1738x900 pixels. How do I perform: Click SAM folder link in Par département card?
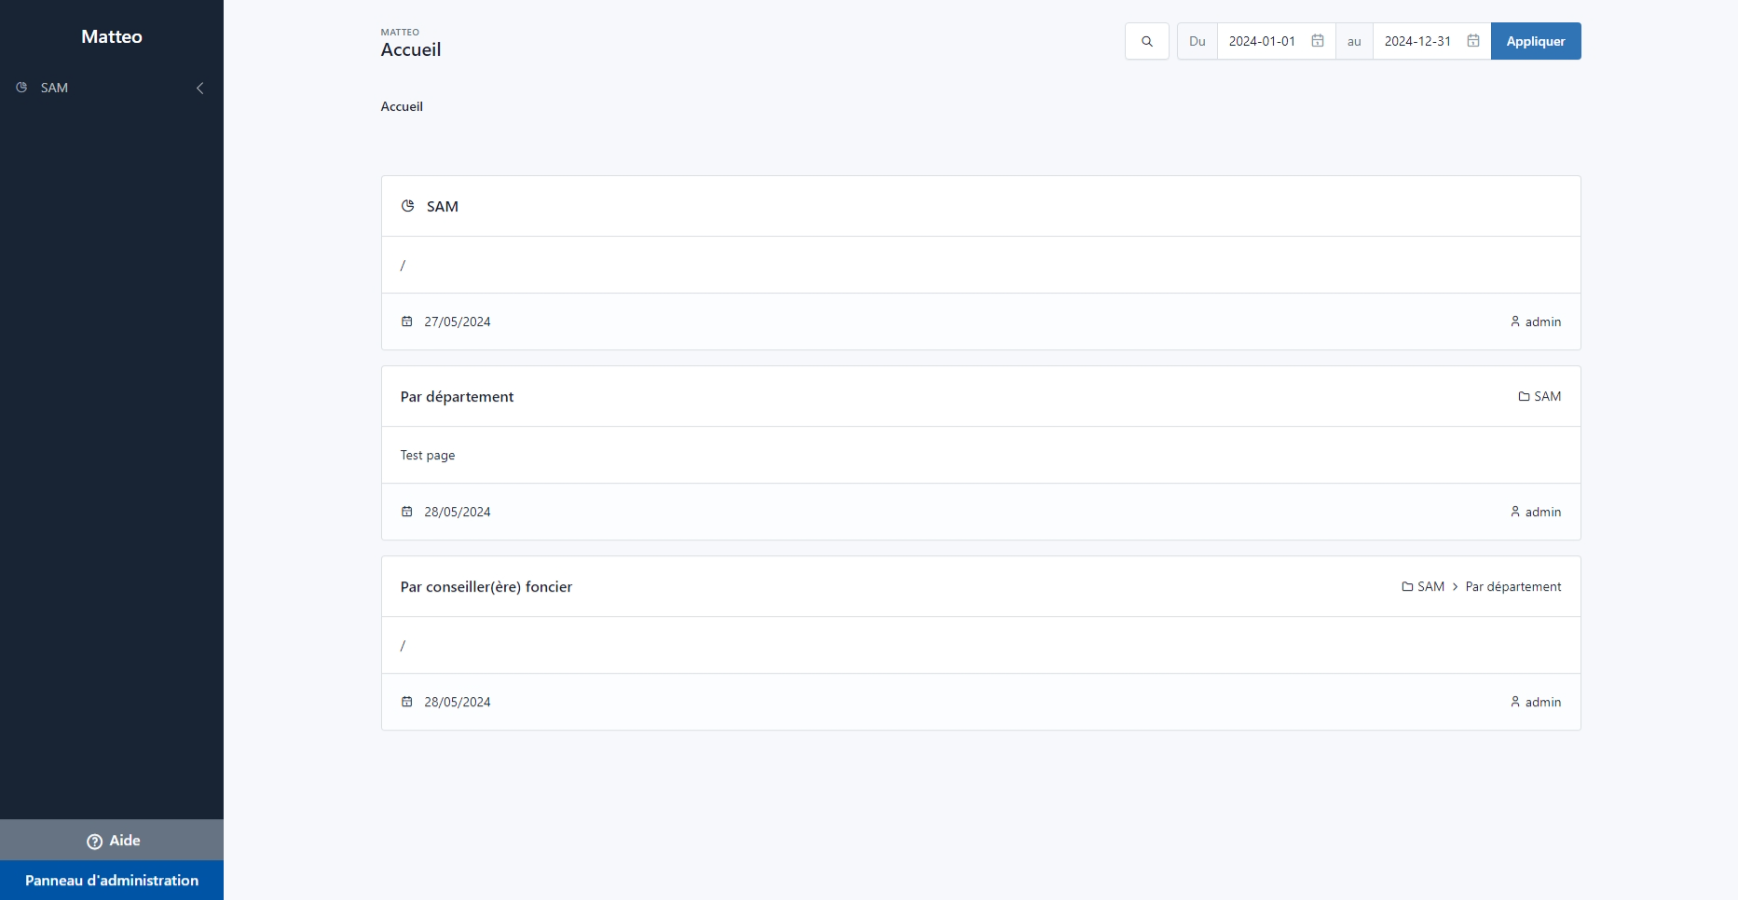[x=1547, y=397]
